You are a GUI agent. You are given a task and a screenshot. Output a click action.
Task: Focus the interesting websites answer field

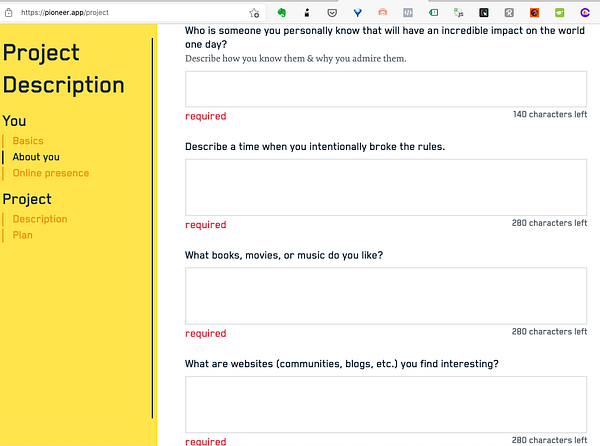pos(386,404)
